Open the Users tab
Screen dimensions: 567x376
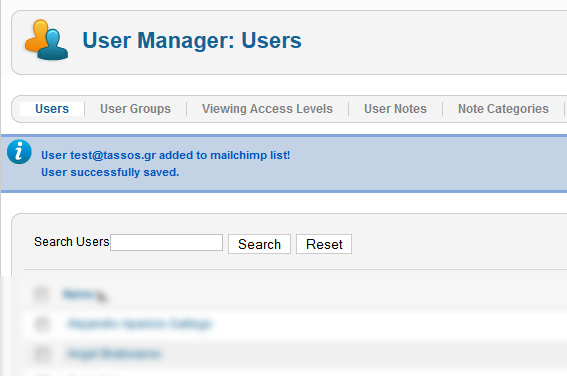[52, 109]
